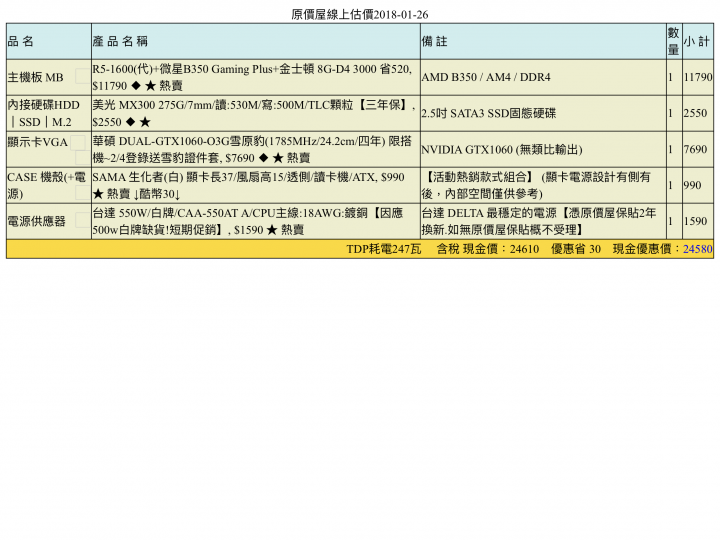Click the 1590 subtotal value
The width and height of the screenshot is (720, 540).
click(x=695, y=221)
